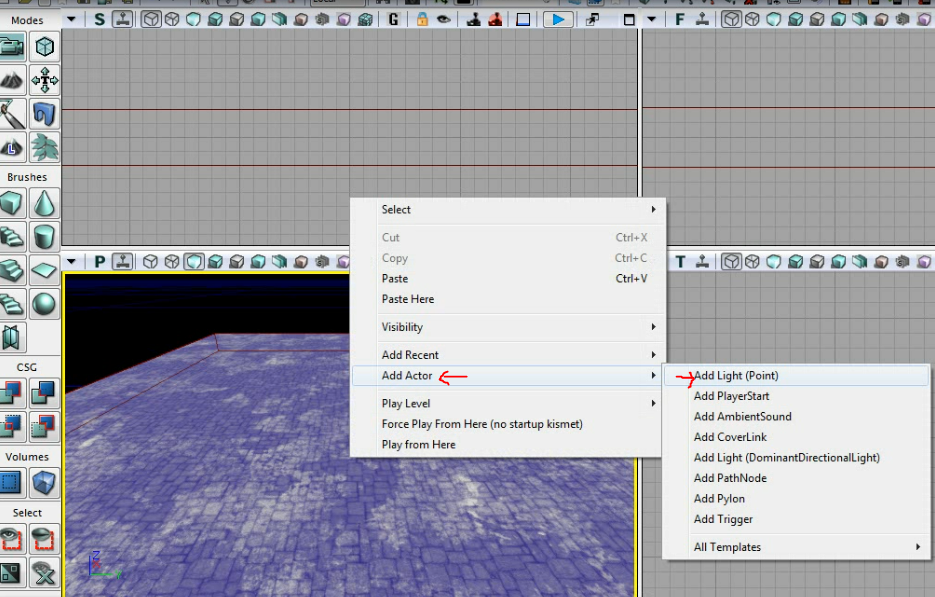Expand Visibility submenu
Viewport: 935px width, 597px height.
click(x=507, y=327)
